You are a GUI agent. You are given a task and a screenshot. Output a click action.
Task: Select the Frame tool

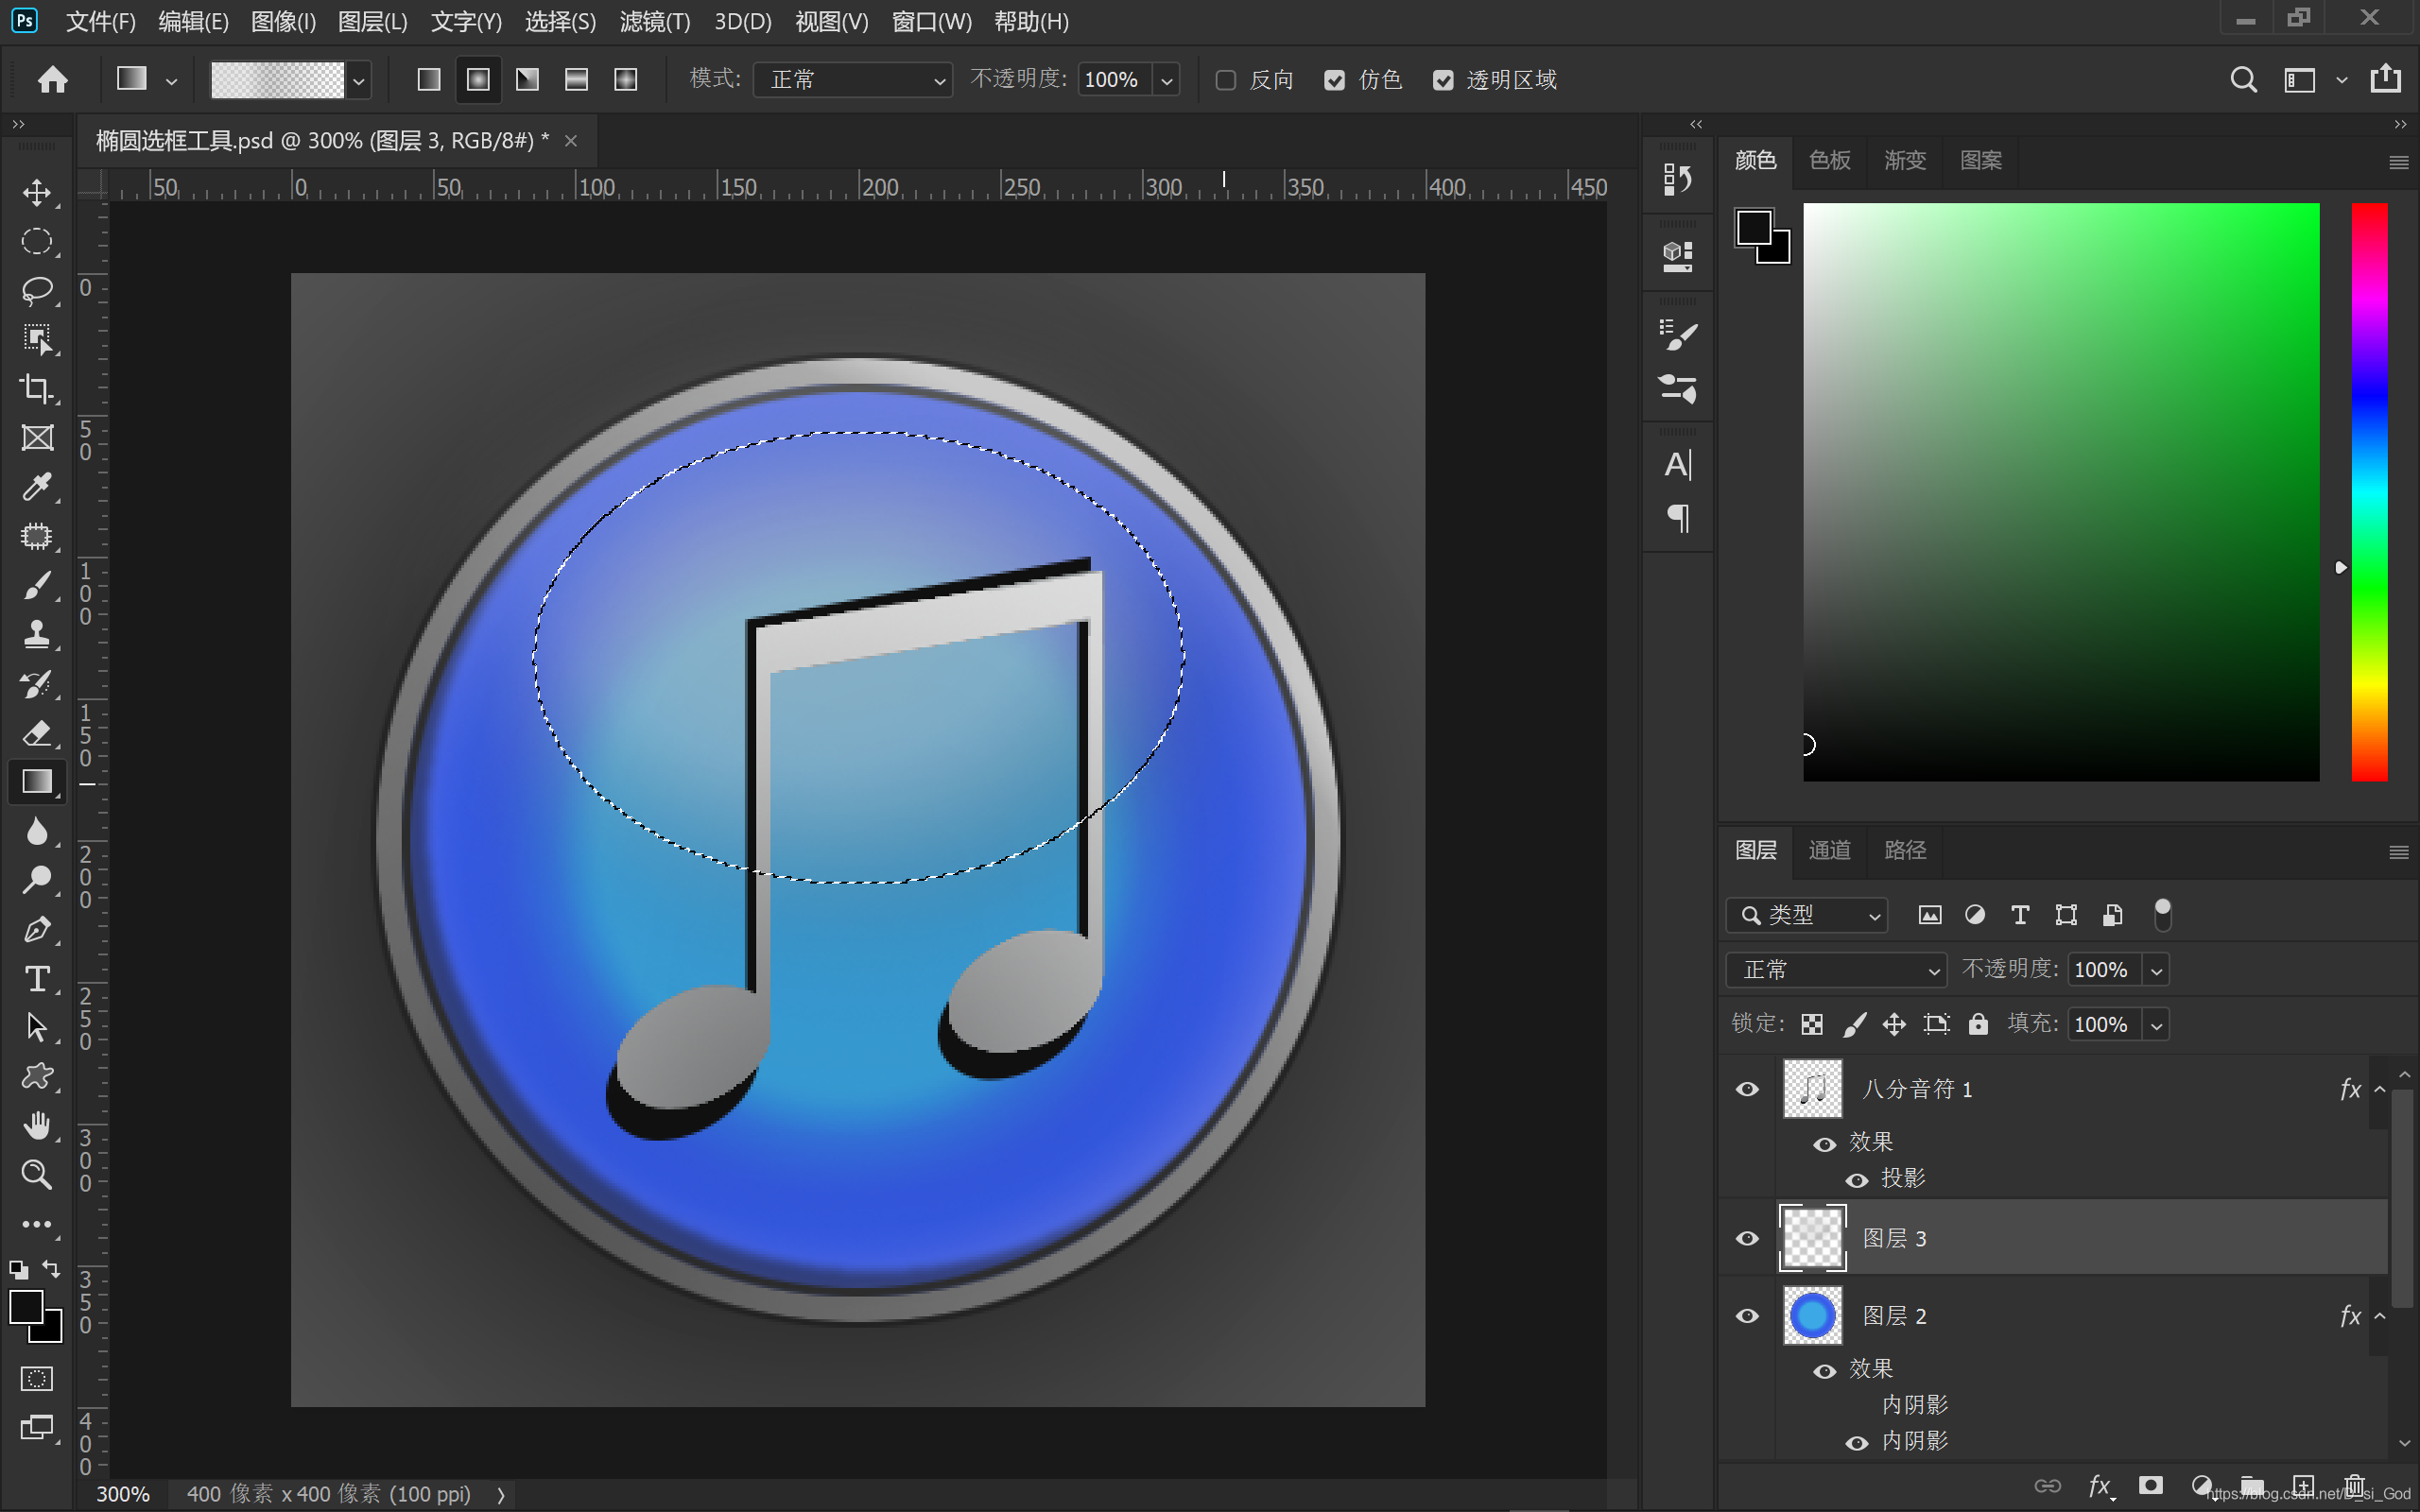[x=37, y=437]
